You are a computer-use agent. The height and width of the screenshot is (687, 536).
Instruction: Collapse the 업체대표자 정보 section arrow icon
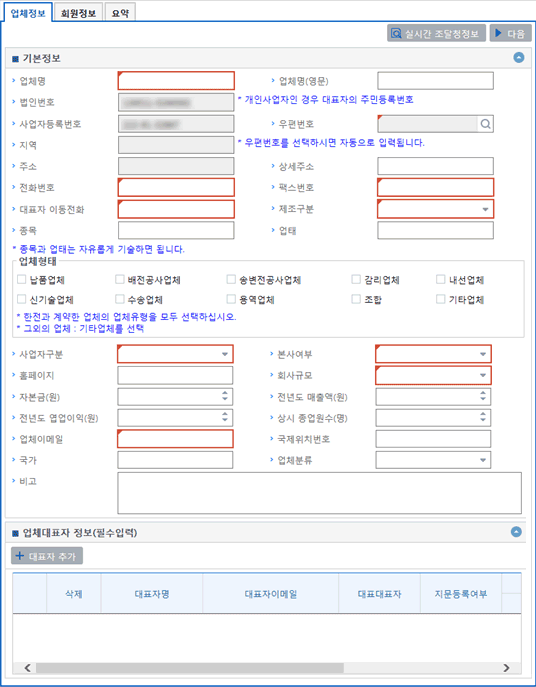pos(517,532)
